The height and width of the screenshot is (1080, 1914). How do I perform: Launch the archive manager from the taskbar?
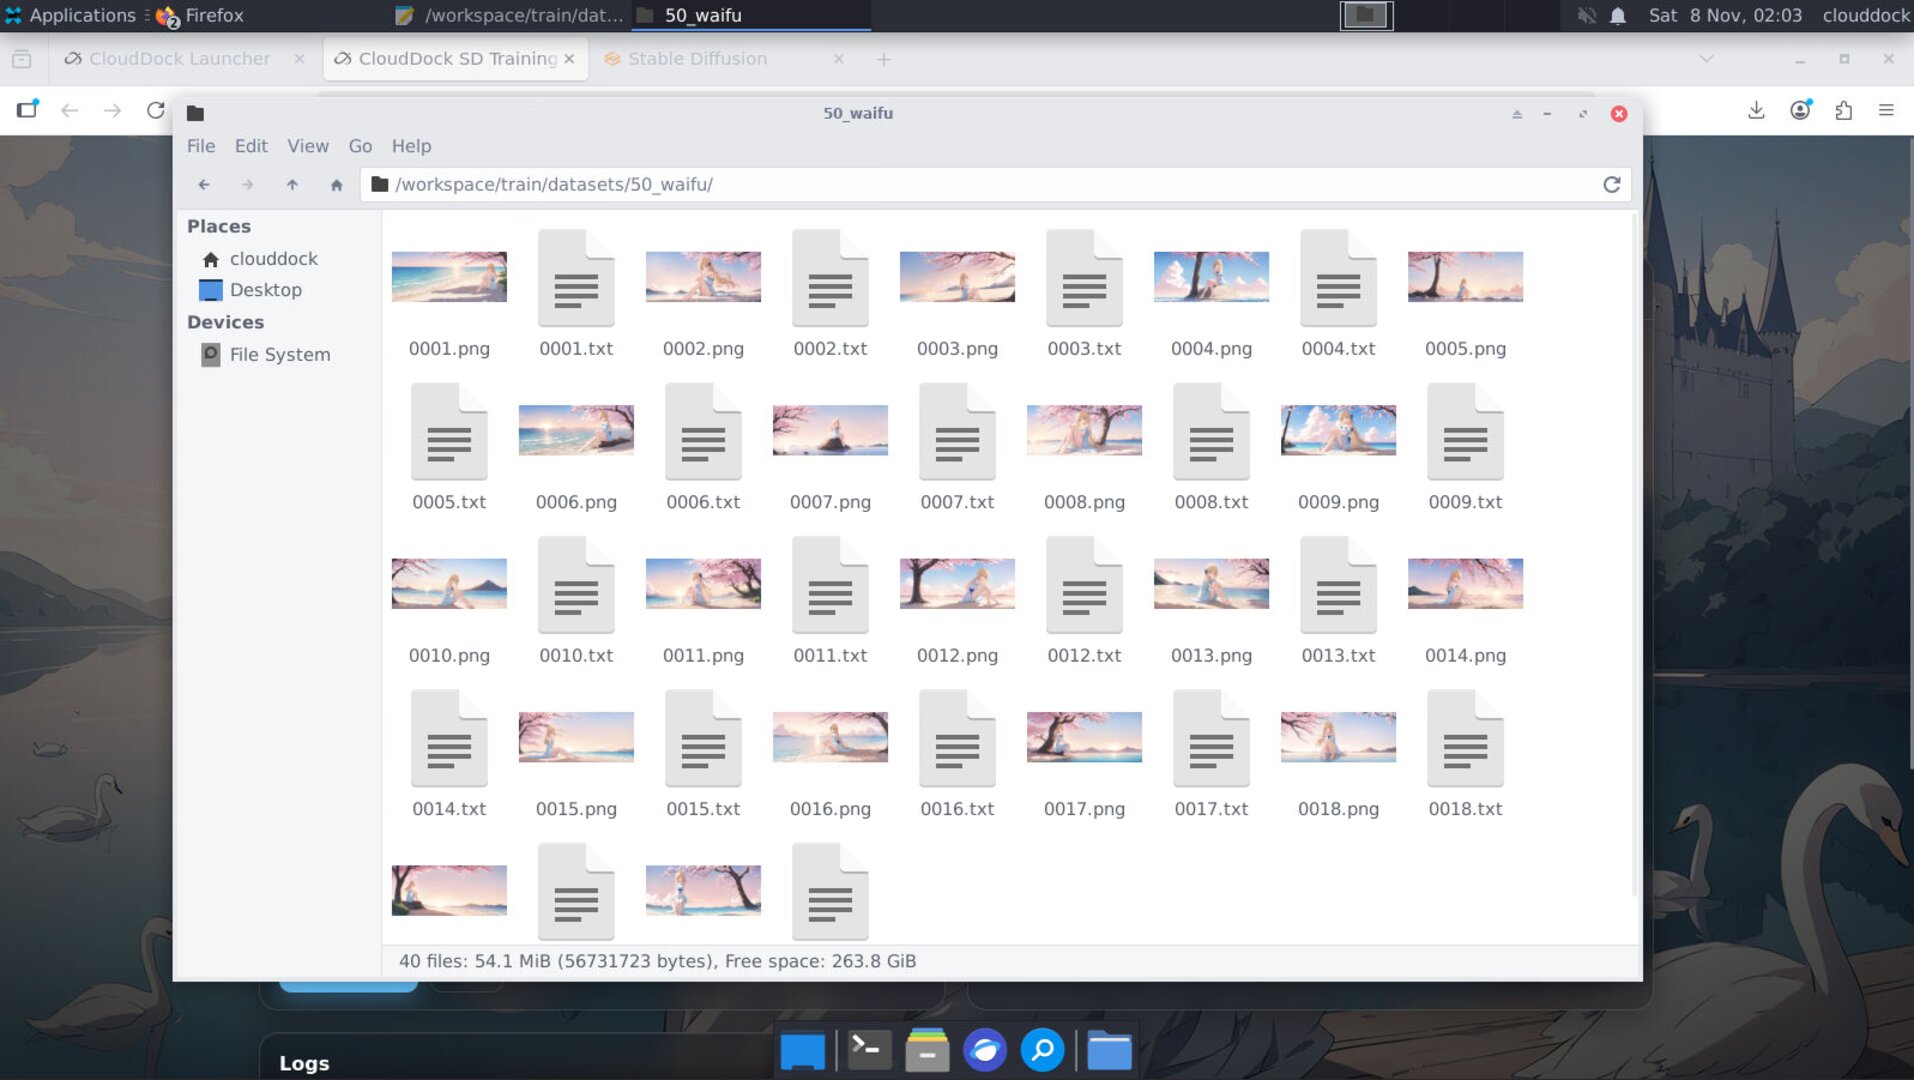click(926, 1050)
